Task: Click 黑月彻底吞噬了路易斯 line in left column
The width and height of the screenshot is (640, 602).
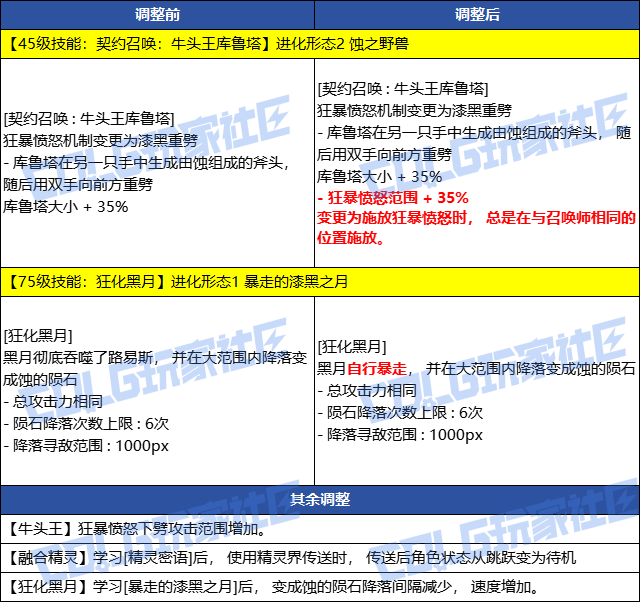Action: (x=155, y=358)
